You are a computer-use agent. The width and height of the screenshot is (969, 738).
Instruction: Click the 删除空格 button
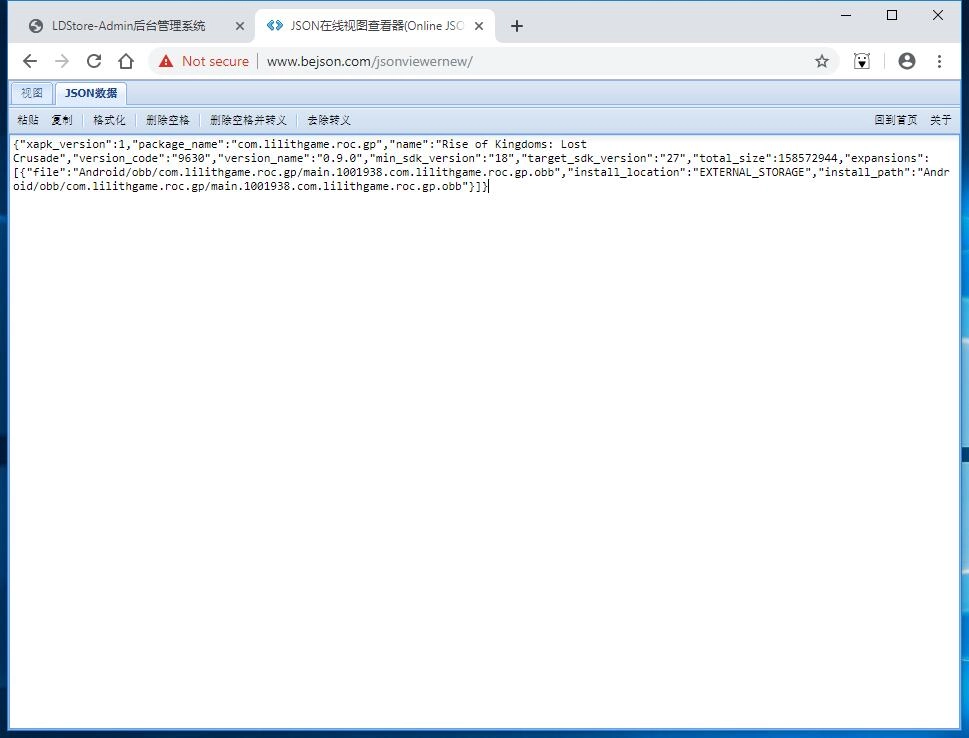pos(167,120)
